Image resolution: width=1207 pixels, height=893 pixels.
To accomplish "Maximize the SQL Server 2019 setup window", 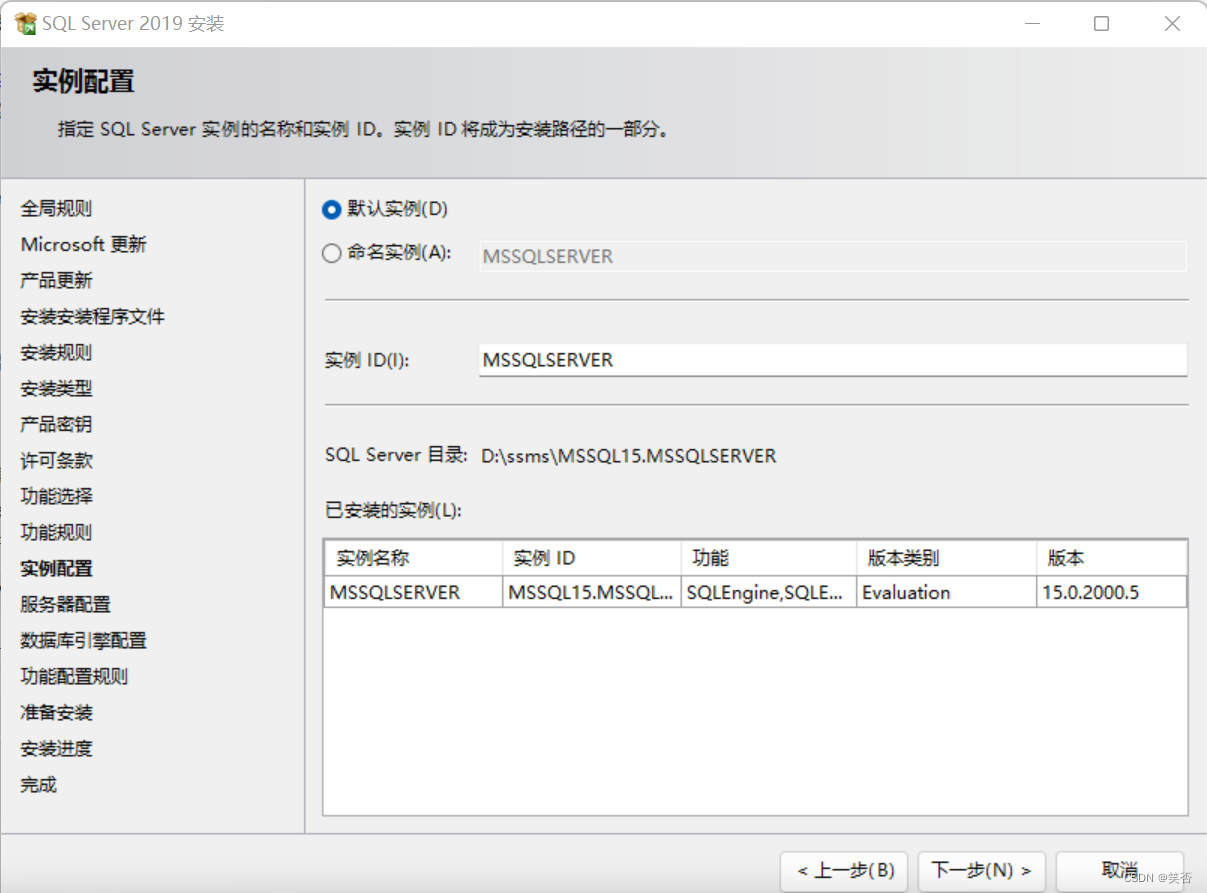I will [1101, 23].
